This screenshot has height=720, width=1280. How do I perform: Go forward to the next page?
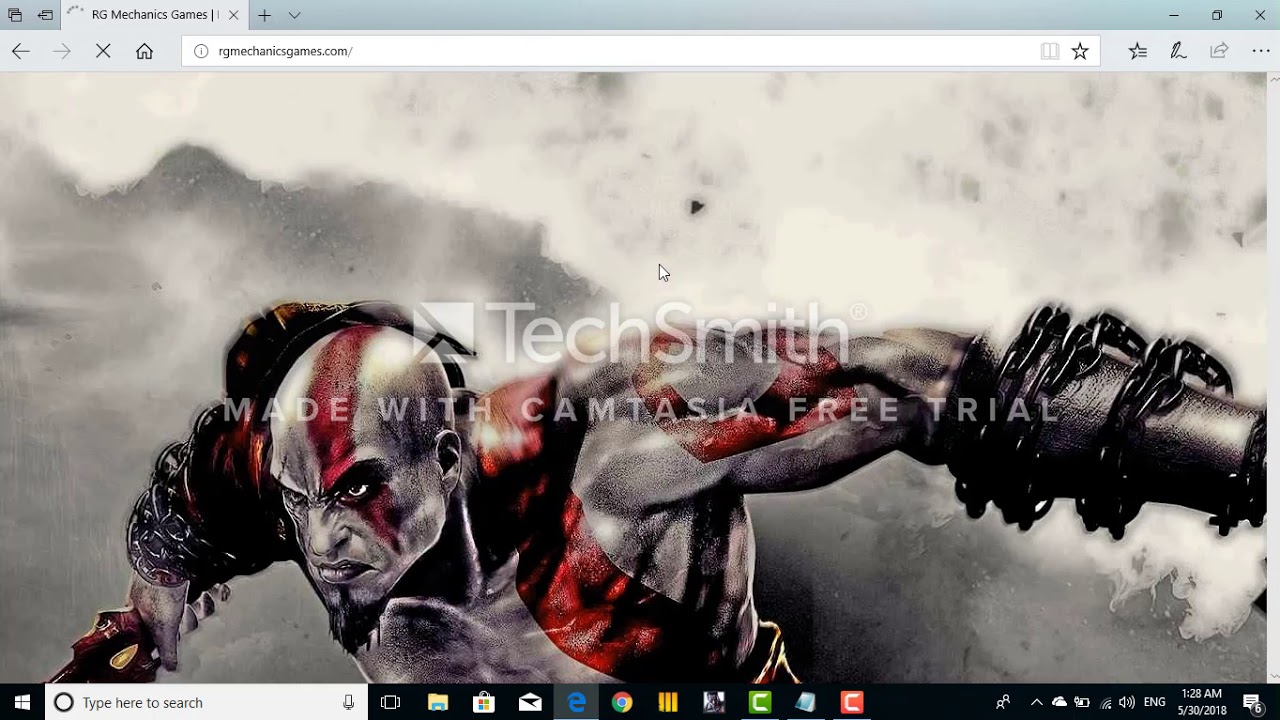pyautogui.click(x=62, y=51)
